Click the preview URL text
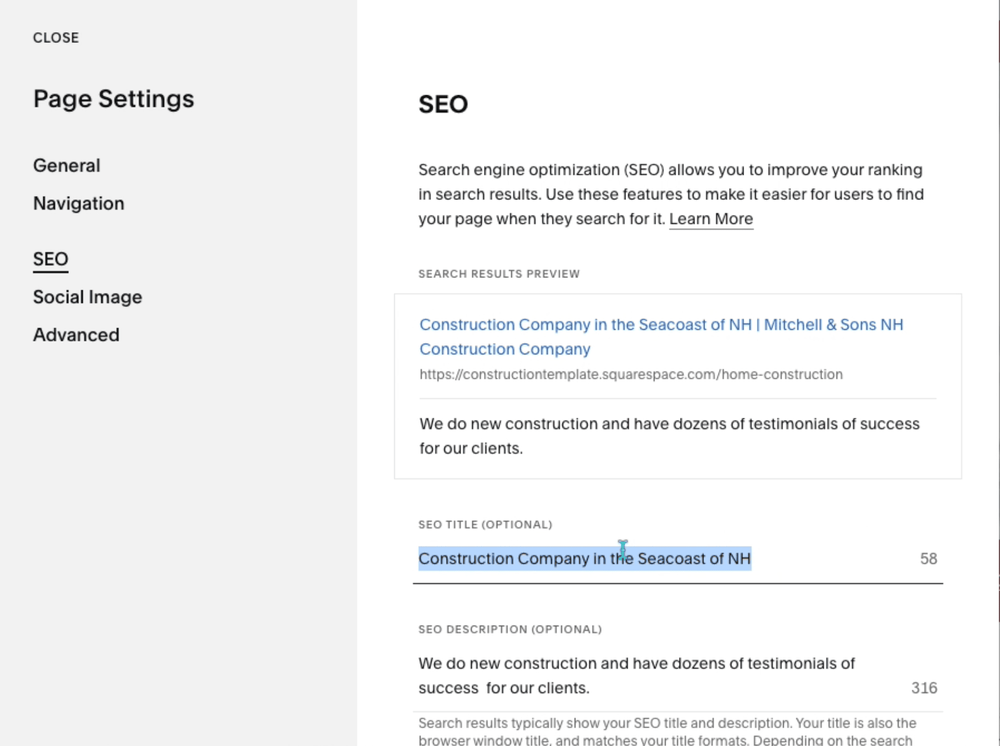This screenshot has height=746, width=1000. [631, 375]
